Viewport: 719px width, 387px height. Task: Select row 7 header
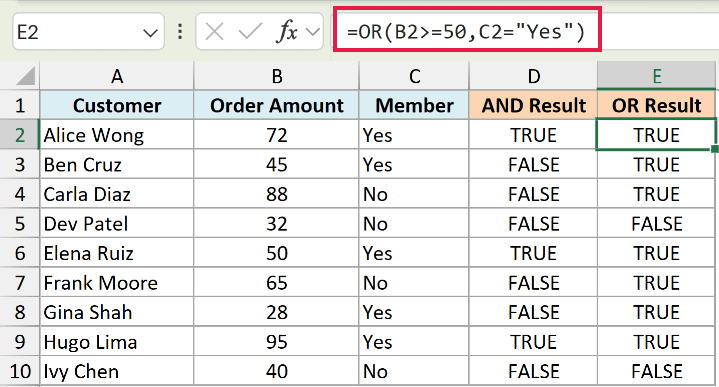click(20, 282)
